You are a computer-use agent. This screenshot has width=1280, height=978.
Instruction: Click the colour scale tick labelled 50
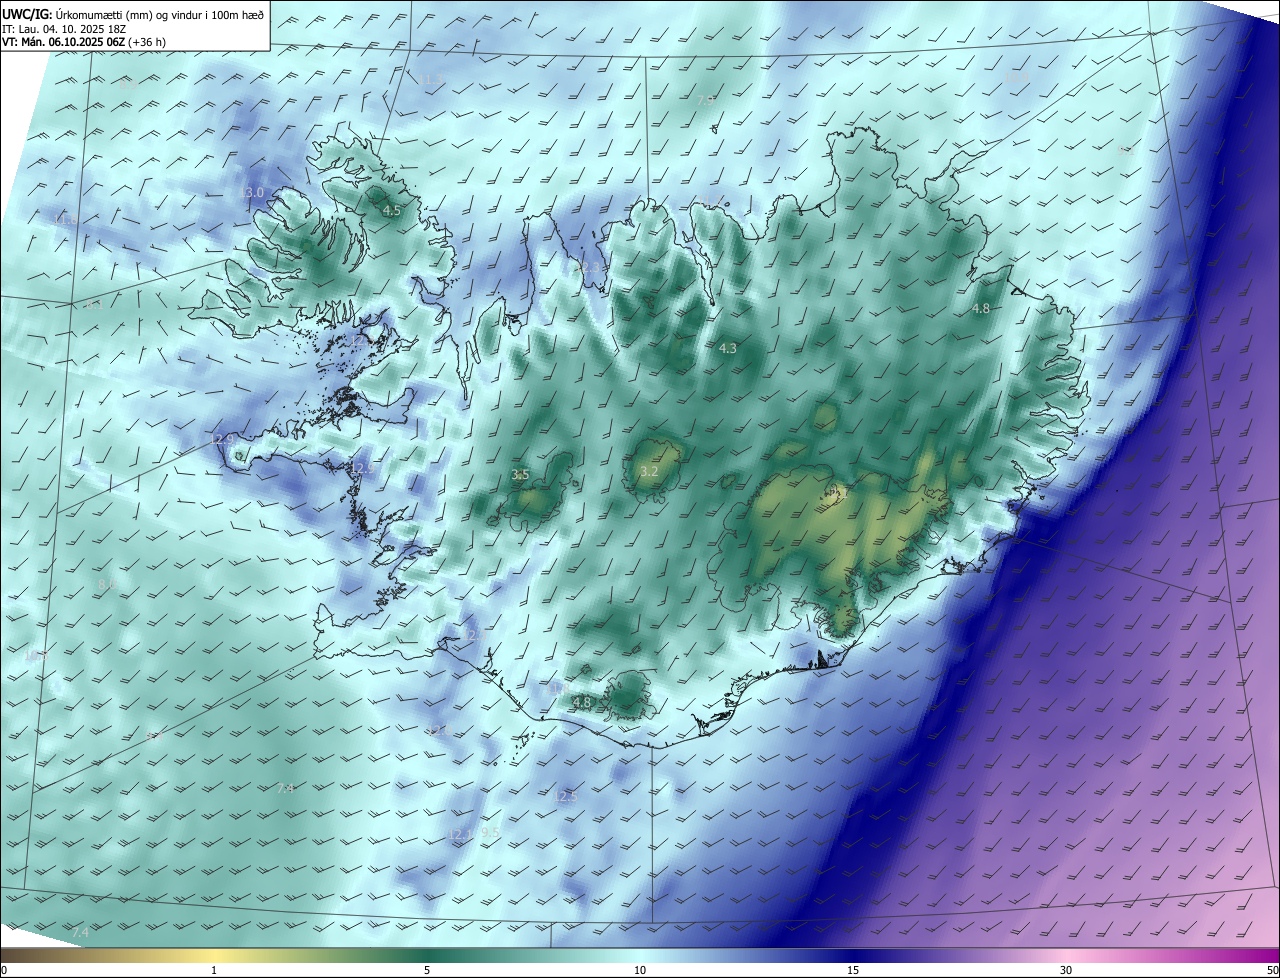click(1272, 970)
